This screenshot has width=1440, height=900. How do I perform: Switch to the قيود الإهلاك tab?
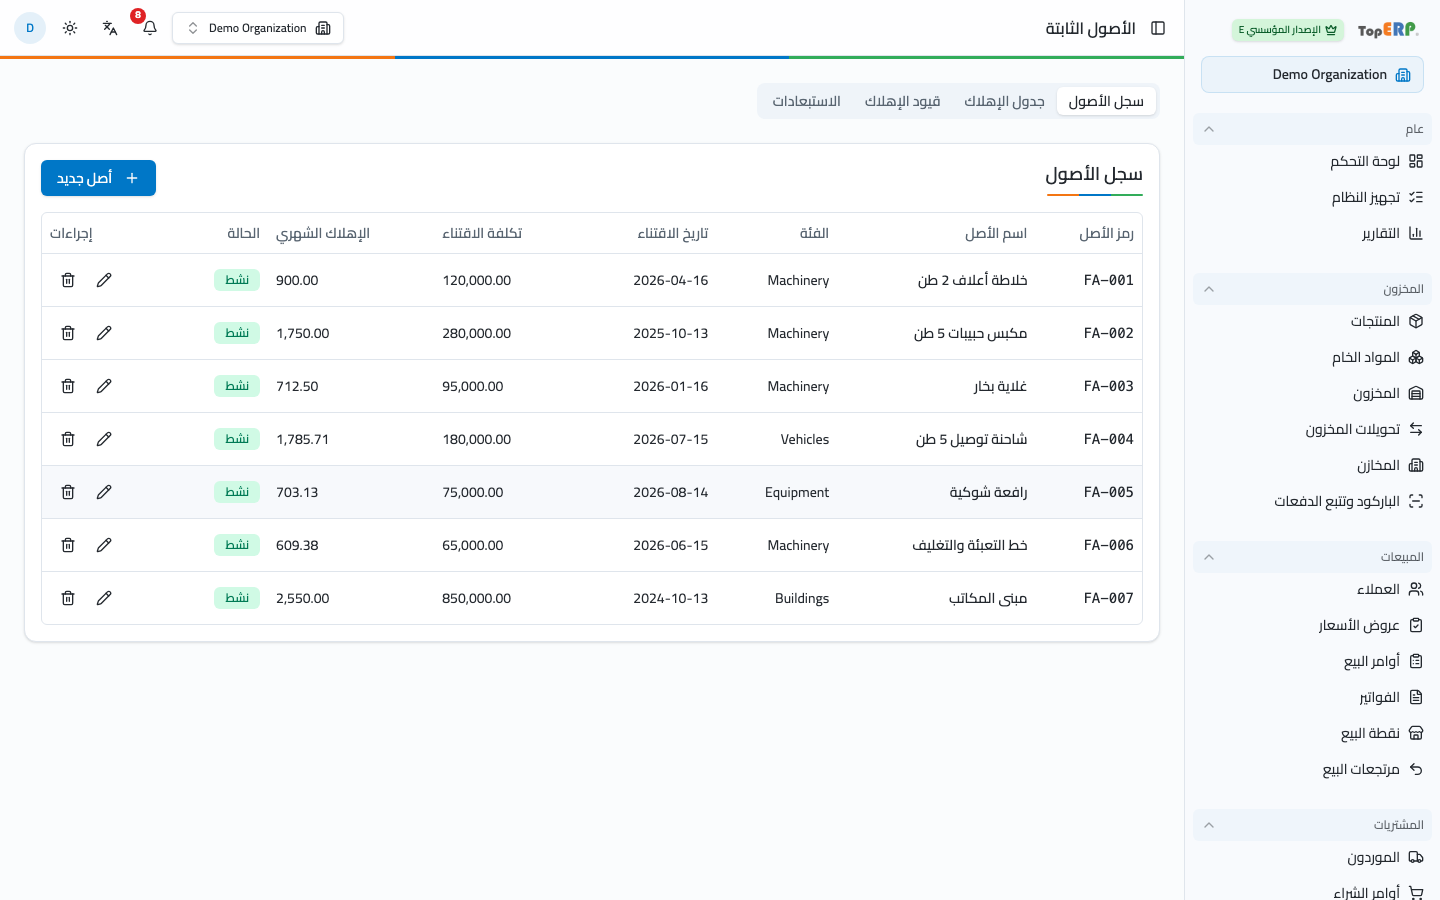pos(902,101)
